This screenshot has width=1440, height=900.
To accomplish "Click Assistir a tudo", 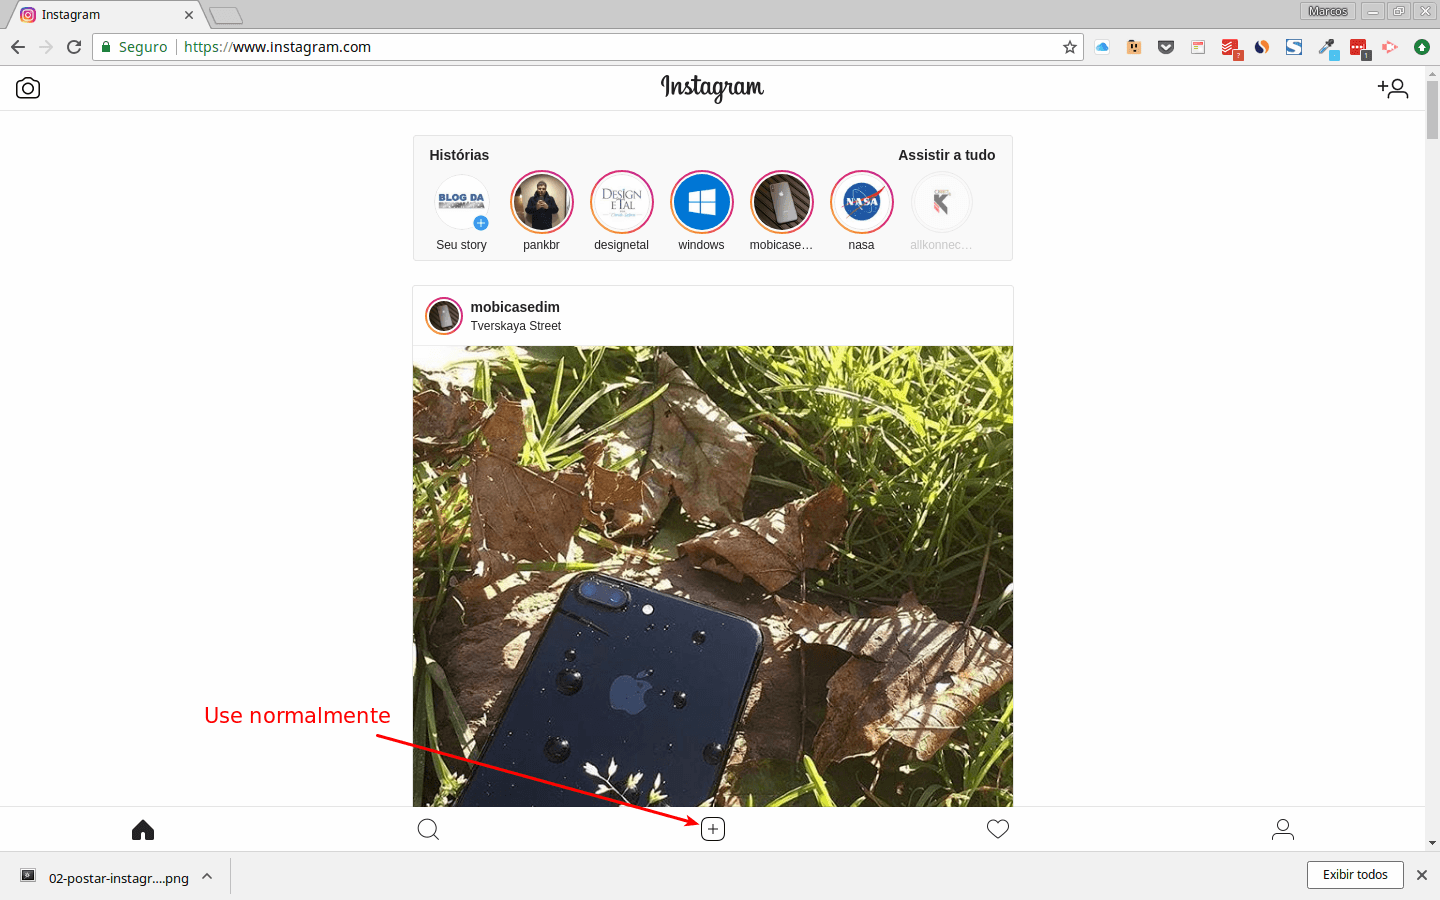I will [x=946, y=155].
